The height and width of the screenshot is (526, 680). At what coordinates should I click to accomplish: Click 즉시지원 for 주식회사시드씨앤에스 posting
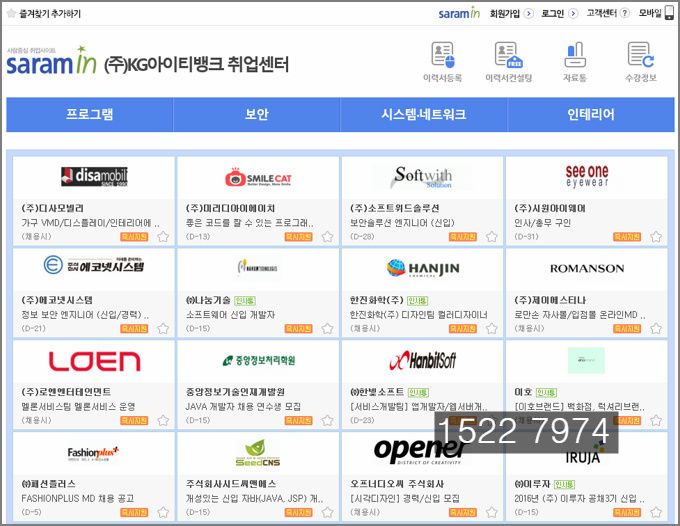pyautogui.click(x=298, y=513)
